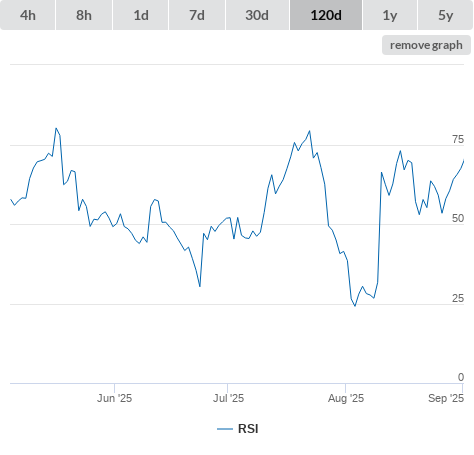Open the 1y time range
The height and width of the screenshot is (455, 474).
click(x=390, y=15)
